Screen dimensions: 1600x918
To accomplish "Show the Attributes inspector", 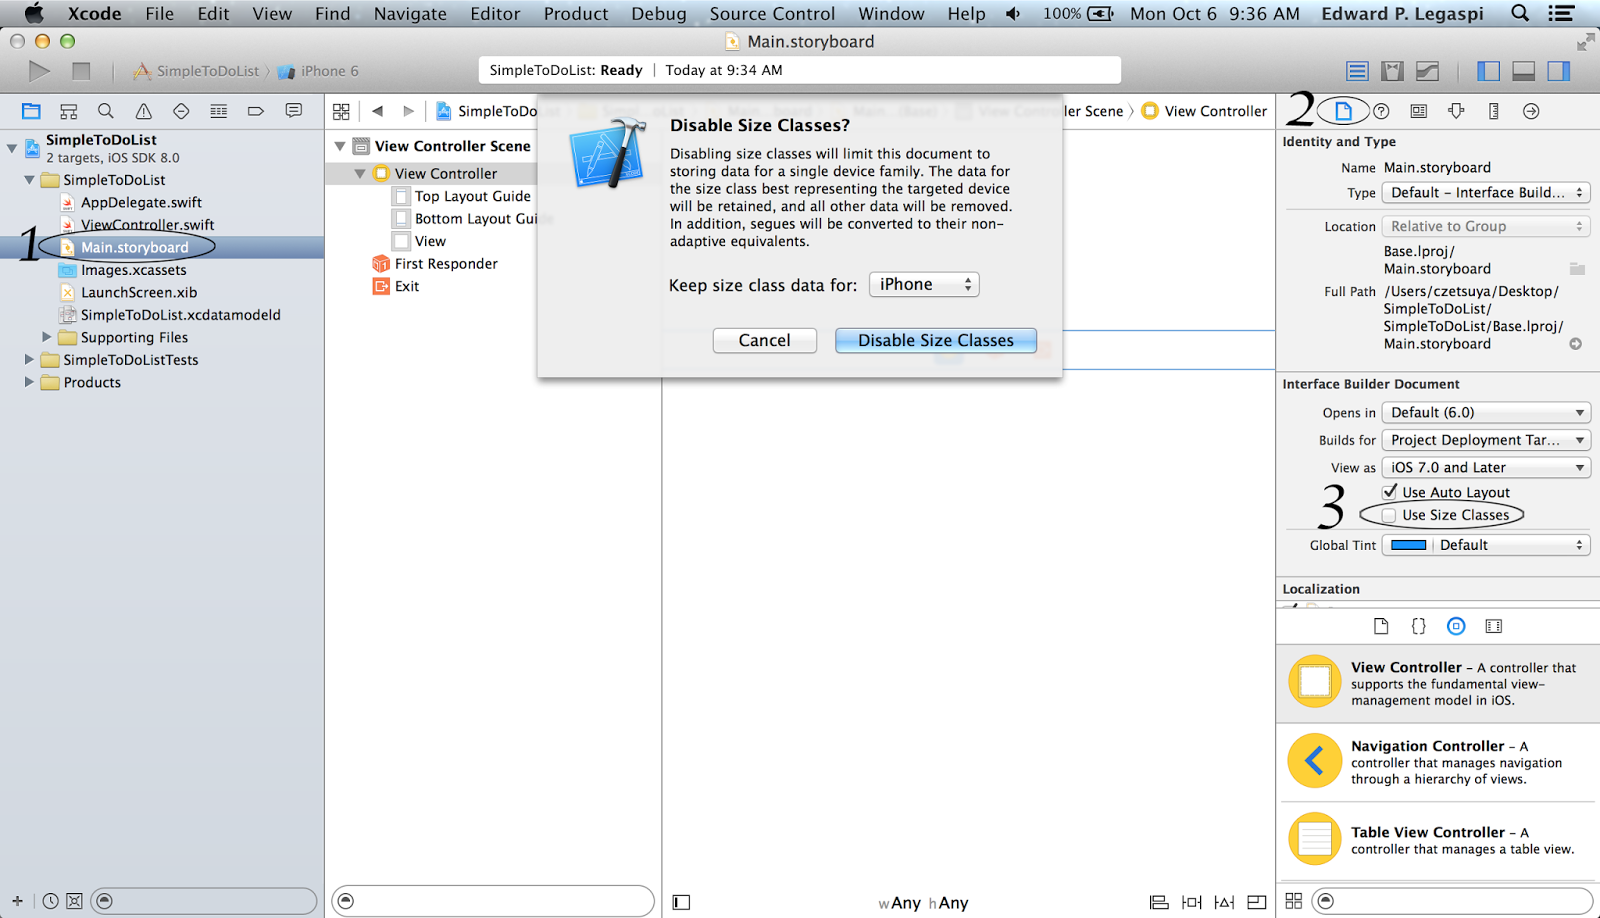I will point(1456,111).
